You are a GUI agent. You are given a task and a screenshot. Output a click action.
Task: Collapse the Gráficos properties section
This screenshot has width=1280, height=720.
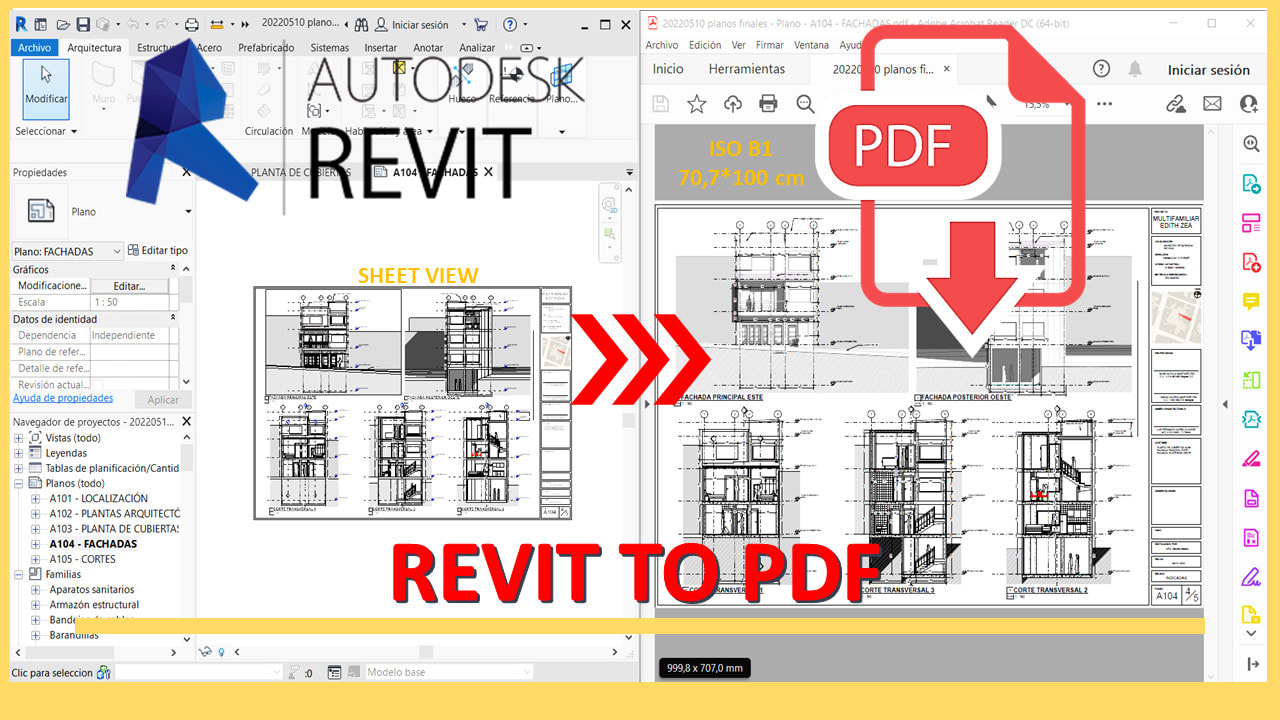[173, 269]
